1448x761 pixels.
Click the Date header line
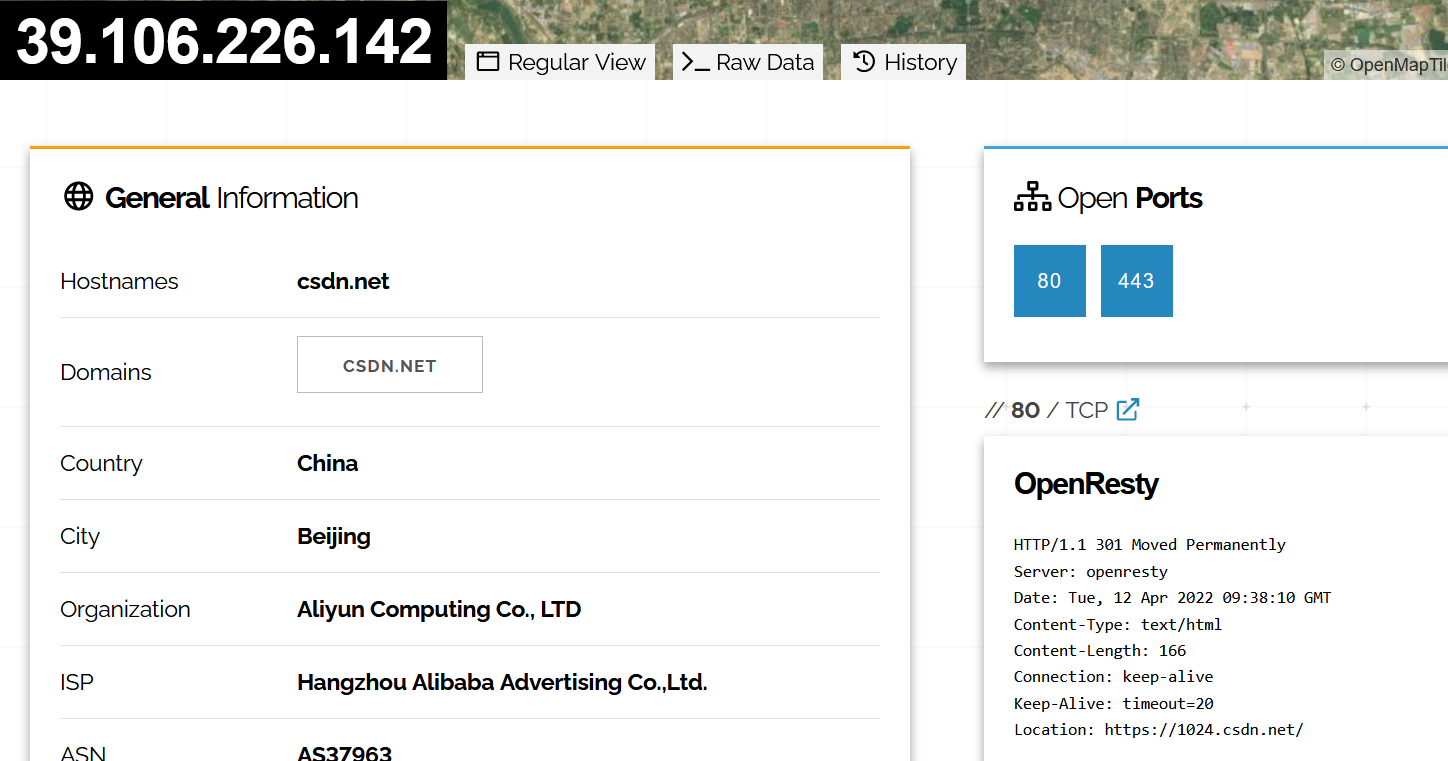coord(1172,598)
